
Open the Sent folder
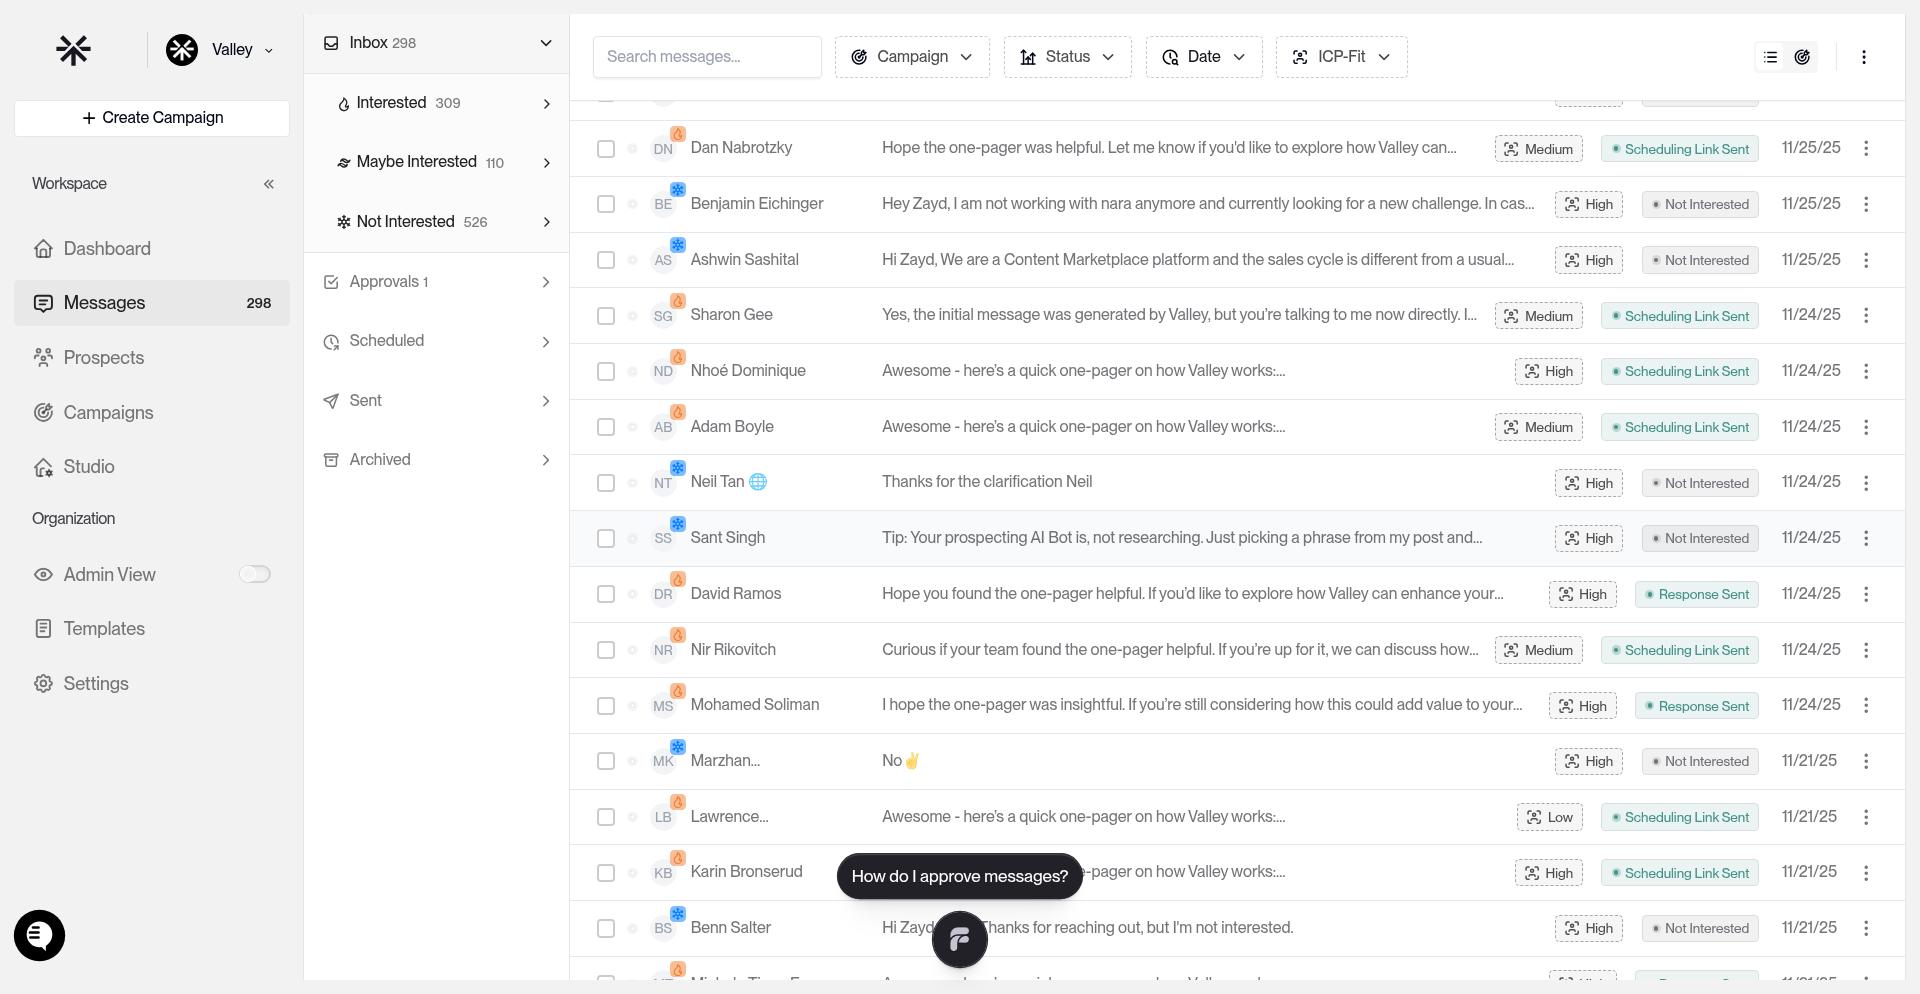(437, 401)
